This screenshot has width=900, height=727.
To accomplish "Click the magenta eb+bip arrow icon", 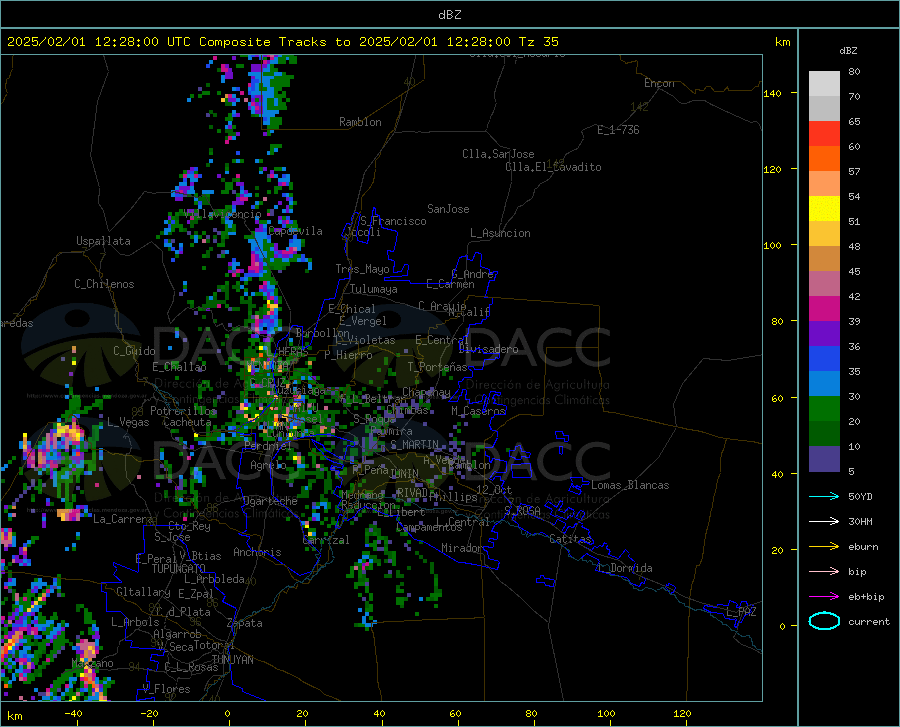I will 824,597.
